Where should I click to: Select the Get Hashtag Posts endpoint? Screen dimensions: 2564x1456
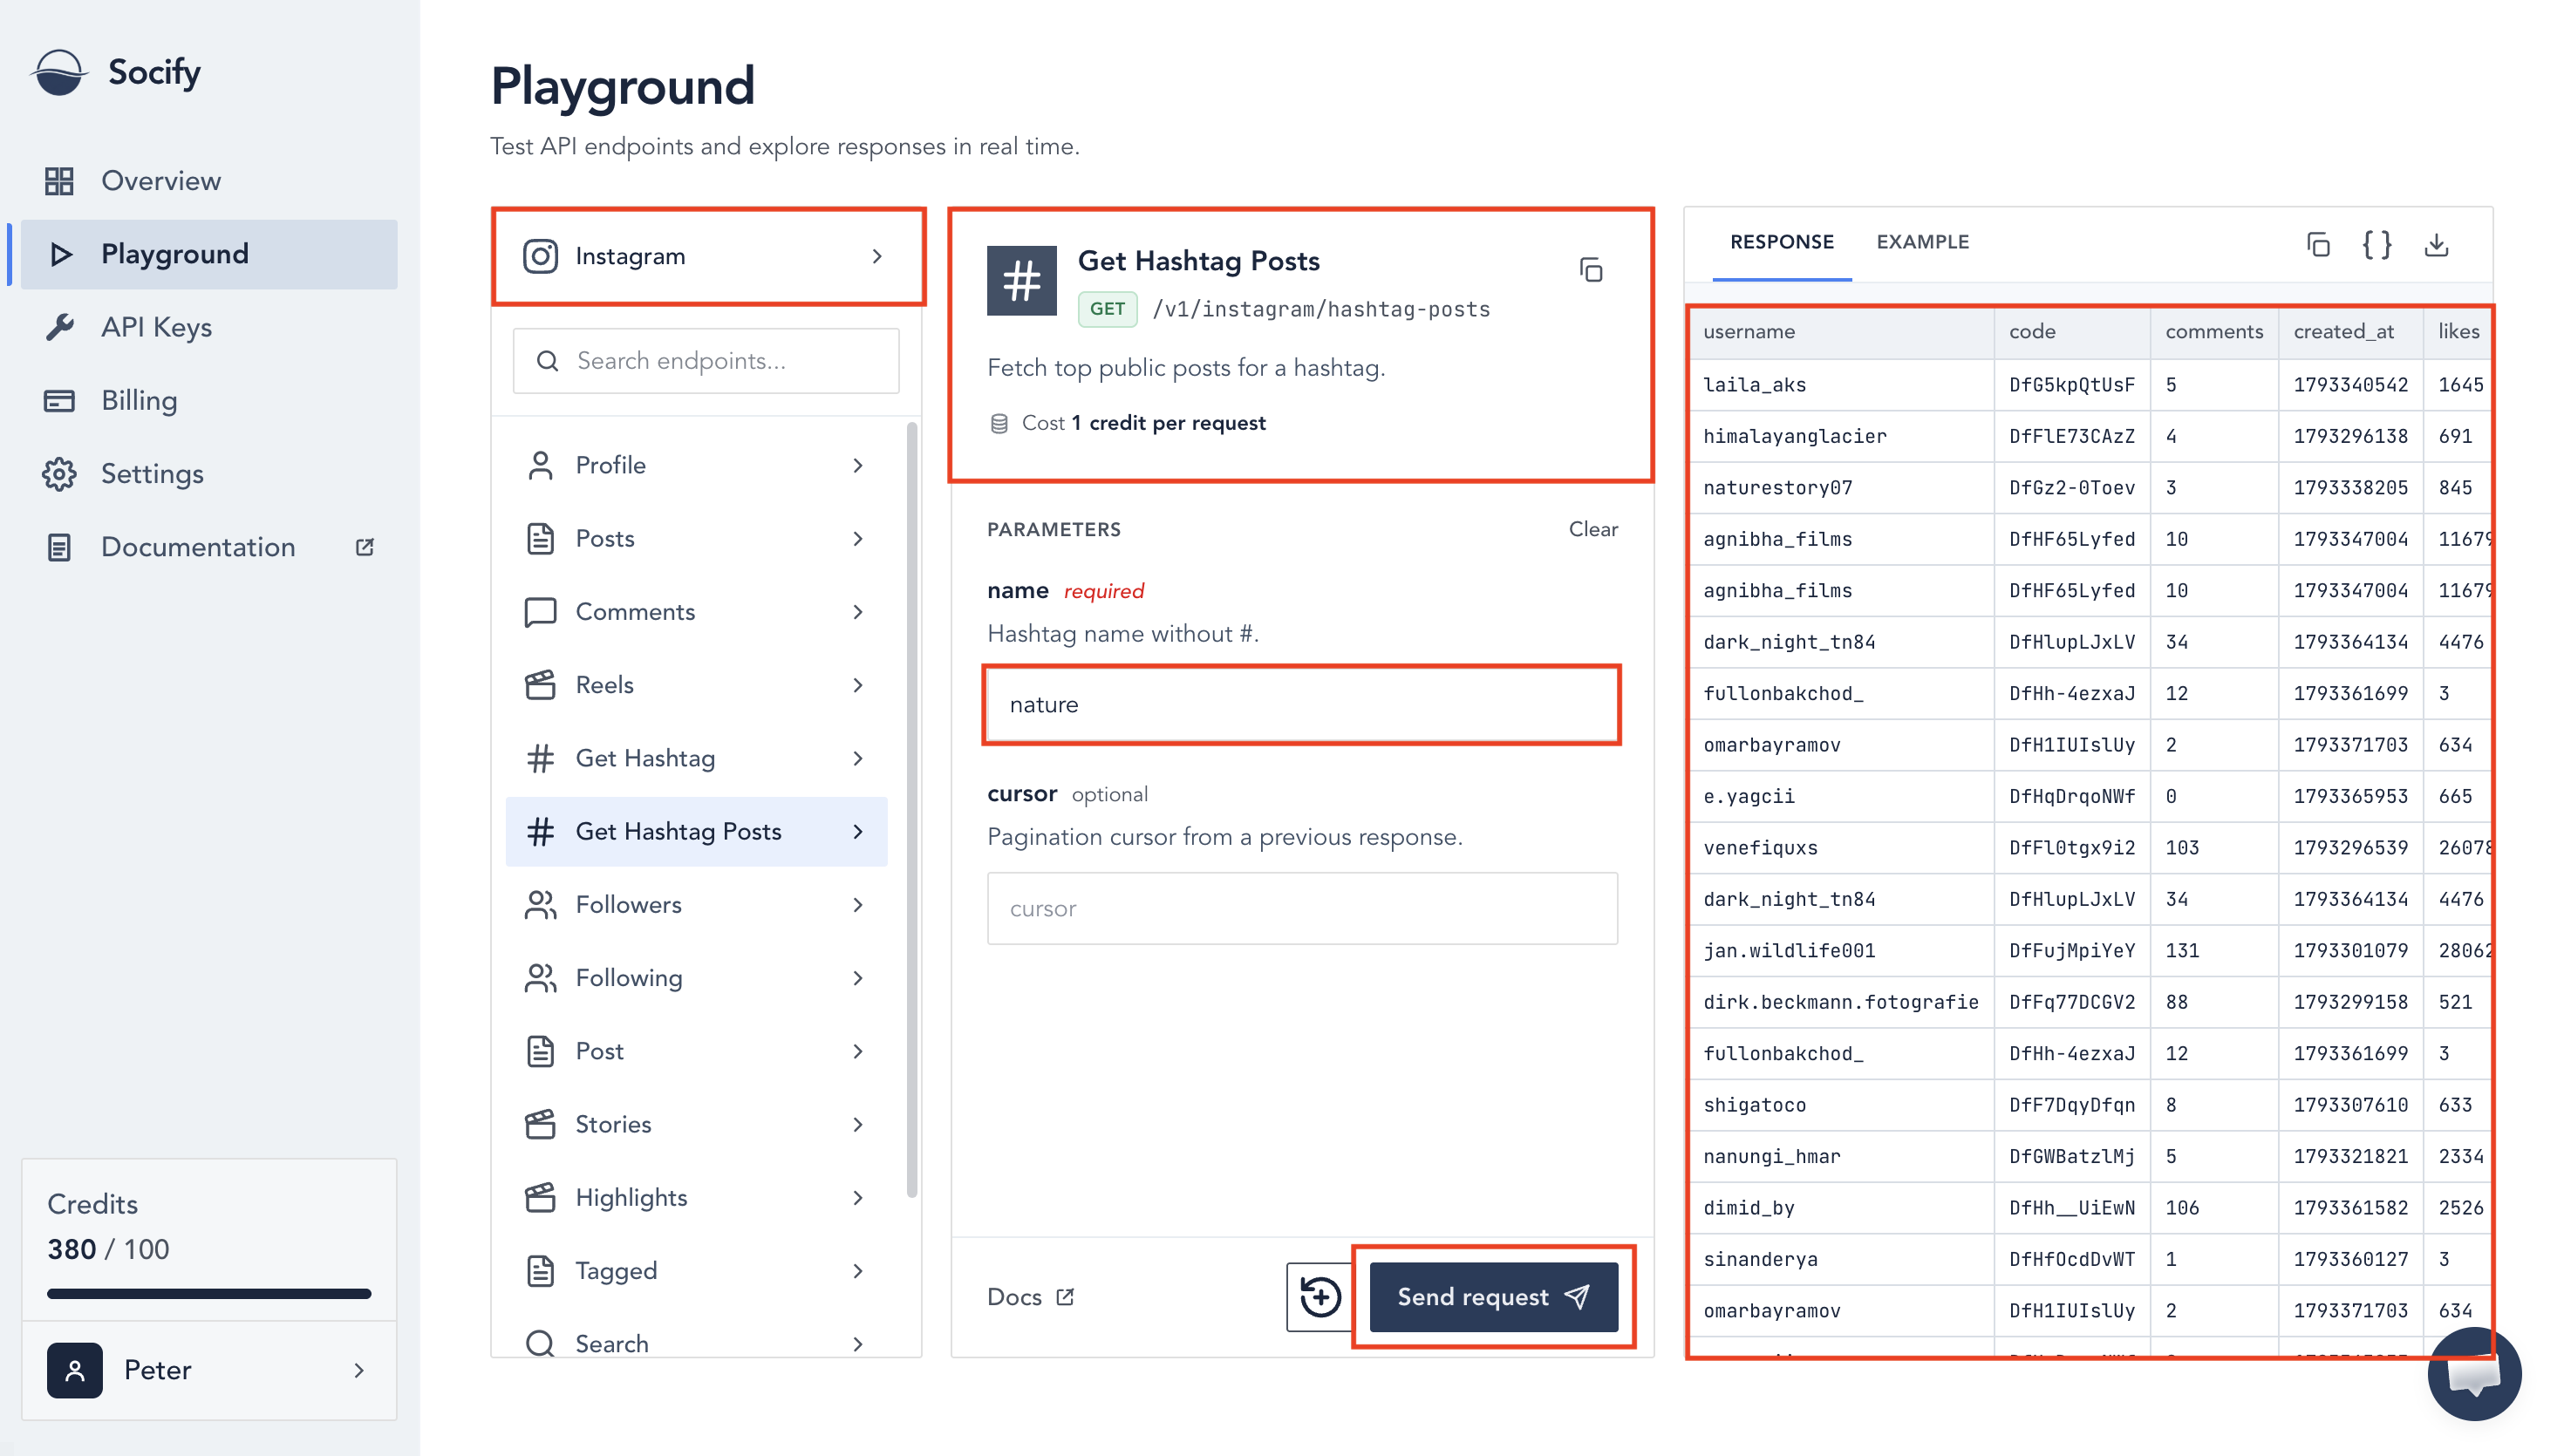696,832
